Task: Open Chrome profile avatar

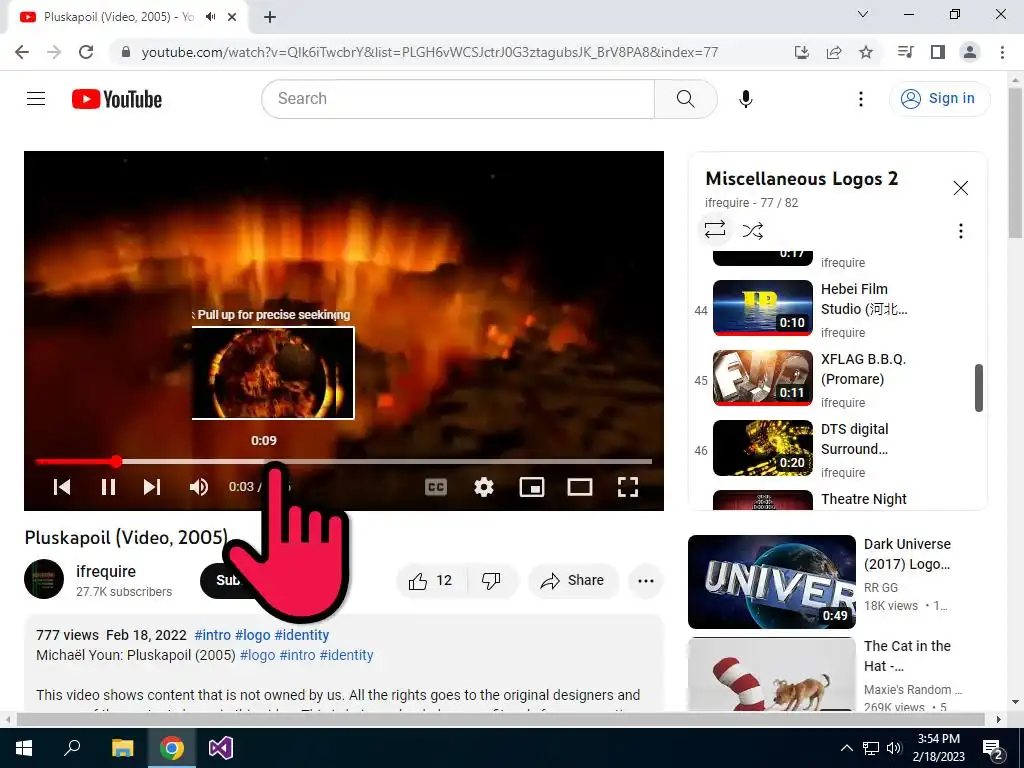Action: [x=970, y=52]
